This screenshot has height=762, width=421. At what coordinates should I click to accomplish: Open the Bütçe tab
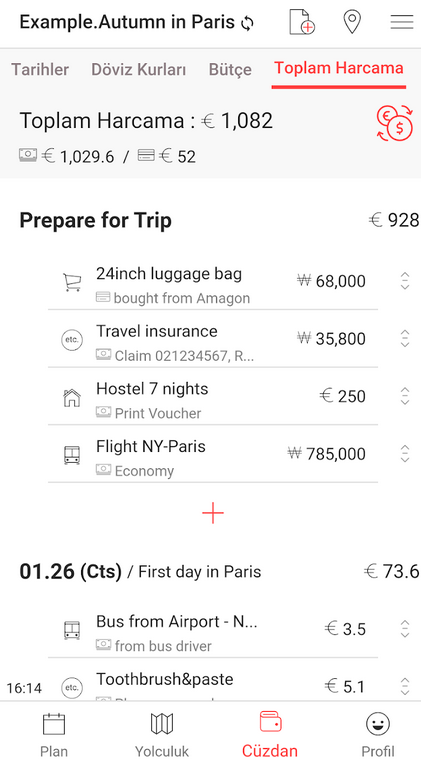coord(230,69)
